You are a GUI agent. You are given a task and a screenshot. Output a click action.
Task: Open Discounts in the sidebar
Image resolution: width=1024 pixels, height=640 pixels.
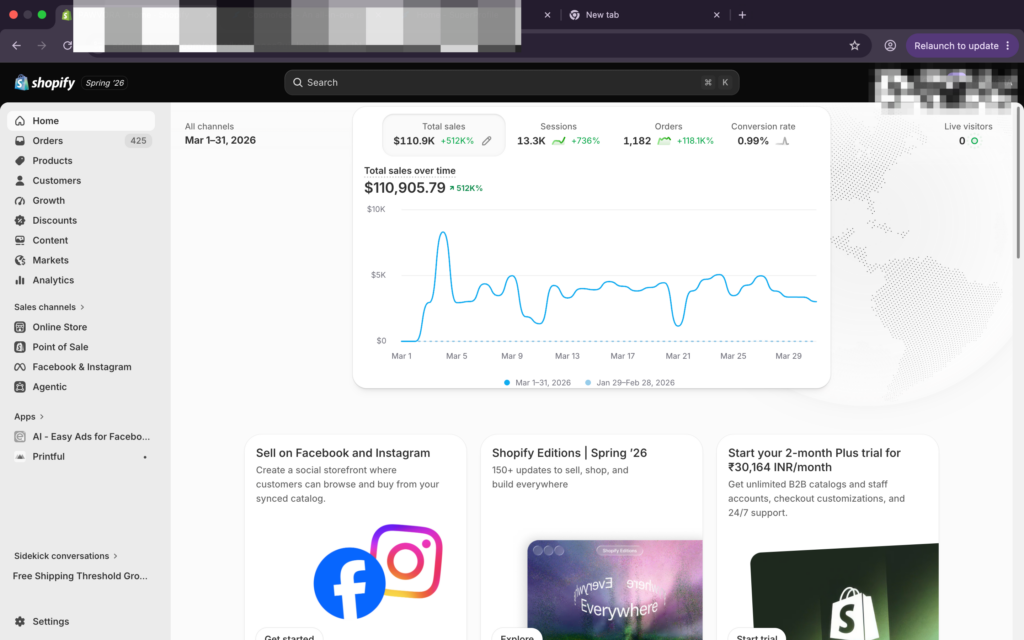pos(81,220)
